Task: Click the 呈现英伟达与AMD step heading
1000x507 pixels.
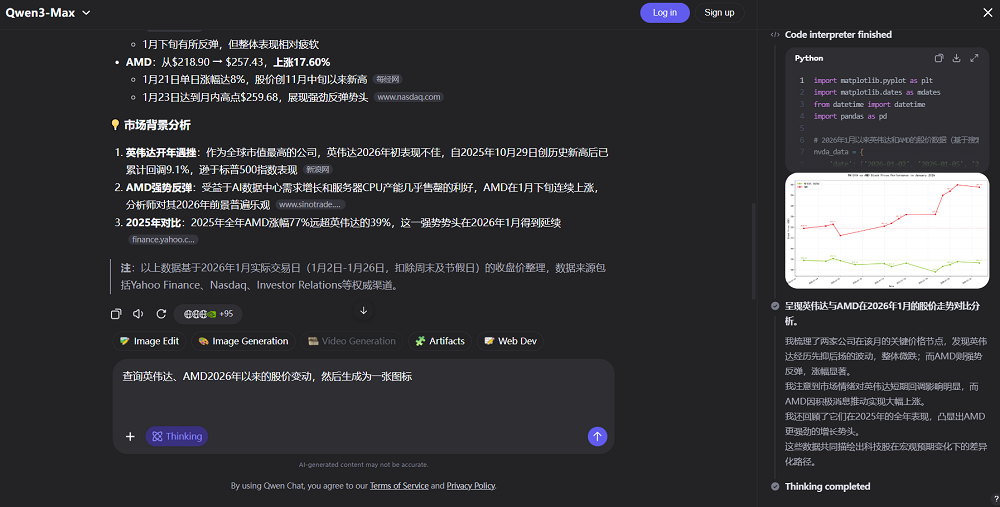Action: coord(882,313)
